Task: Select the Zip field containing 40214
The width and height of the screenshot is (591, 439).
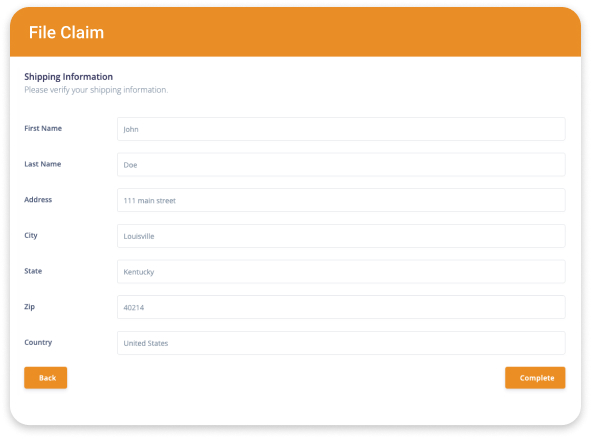Action: click(341, 307)
